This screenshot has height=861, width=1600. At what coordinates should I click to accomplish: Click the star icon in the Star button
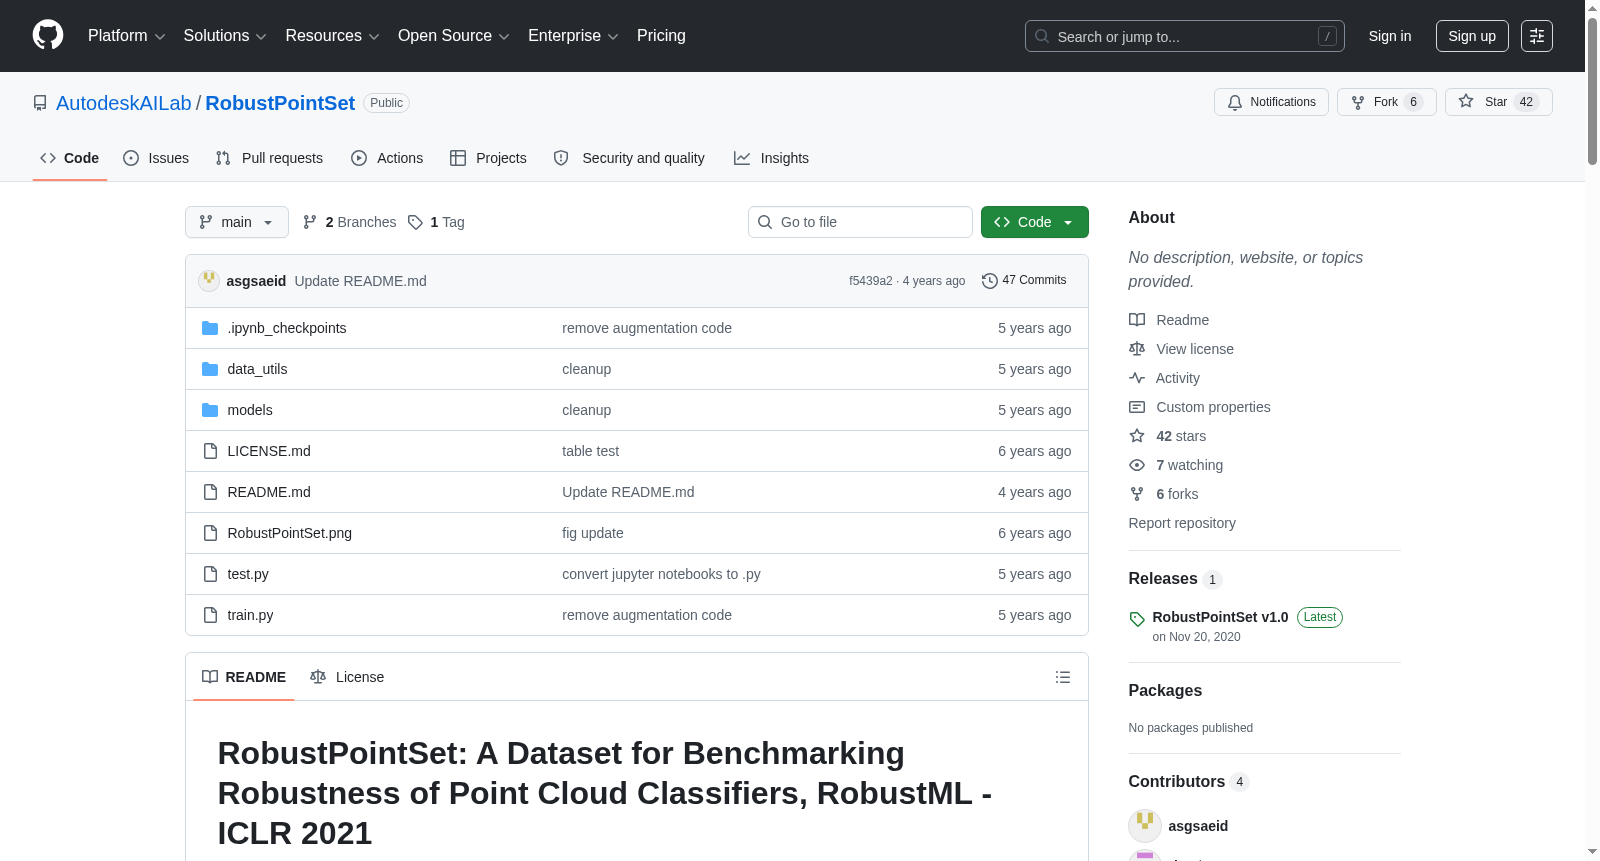tap(1466, 101)
